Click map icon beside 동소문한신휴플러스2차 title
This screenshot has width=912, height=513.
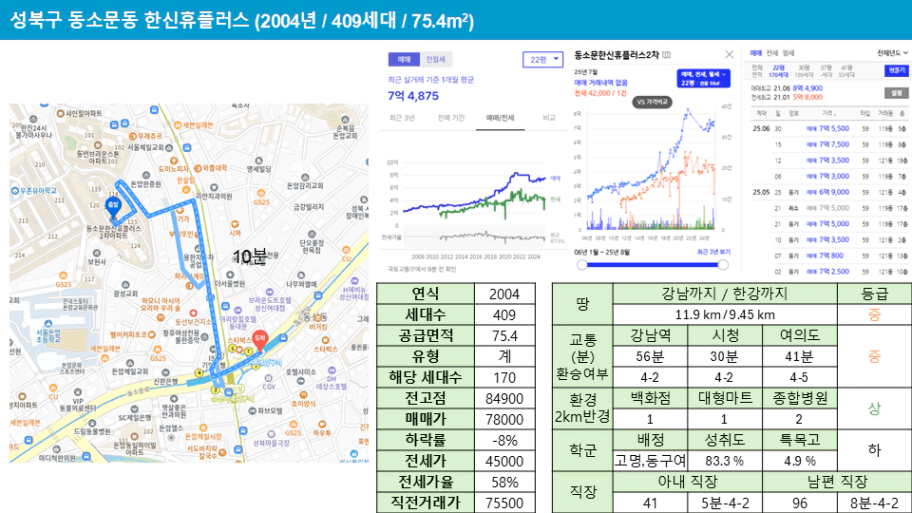coord(667,55)
